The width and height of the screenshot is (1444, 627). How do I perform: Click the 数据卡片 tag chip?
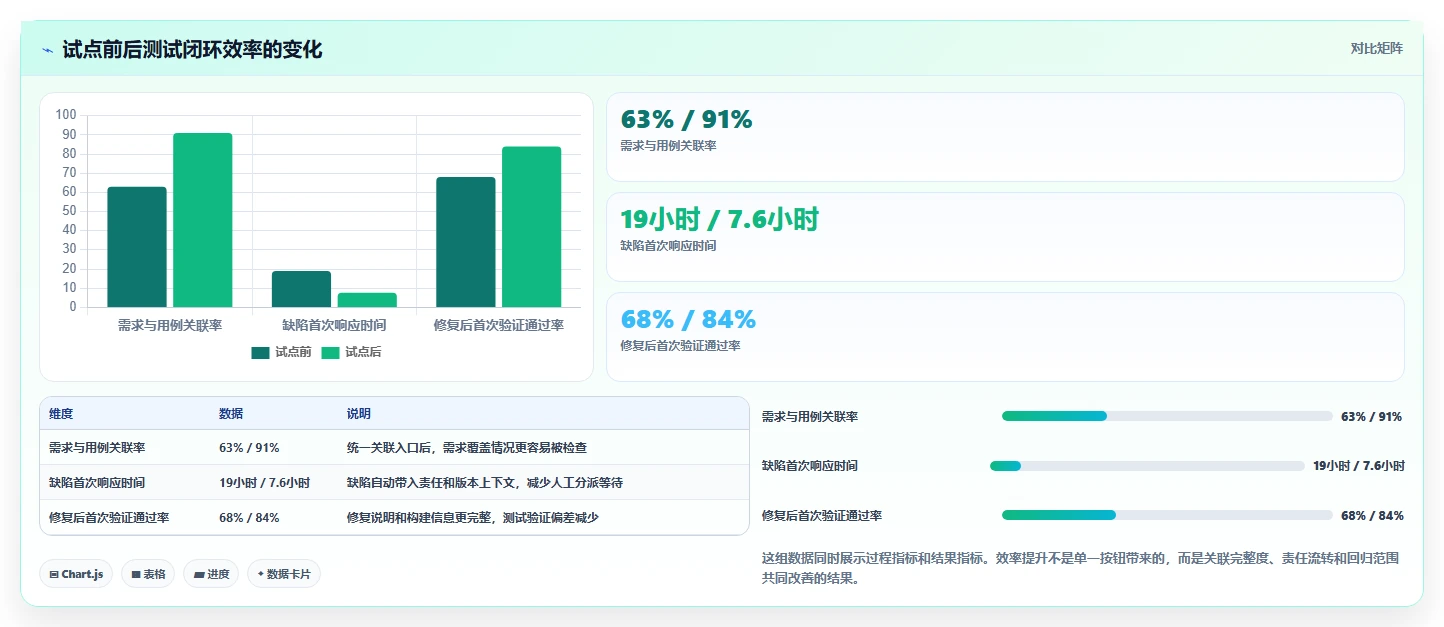click(x=284, y=574)
